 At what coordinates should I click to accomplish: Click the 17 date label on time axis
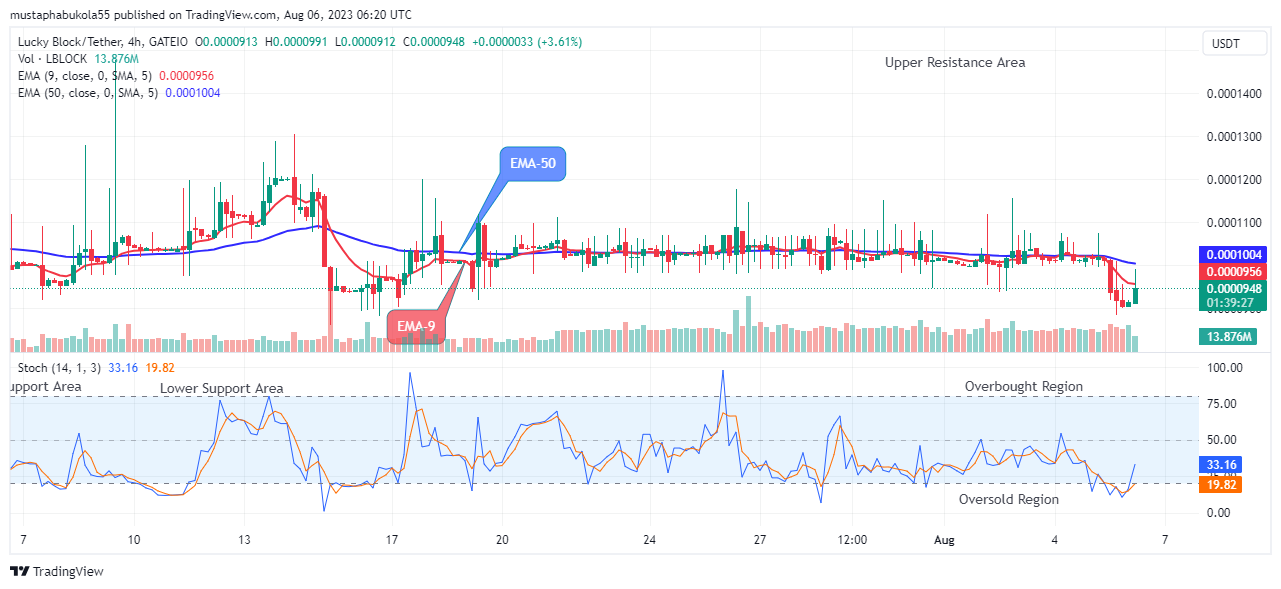392,540
